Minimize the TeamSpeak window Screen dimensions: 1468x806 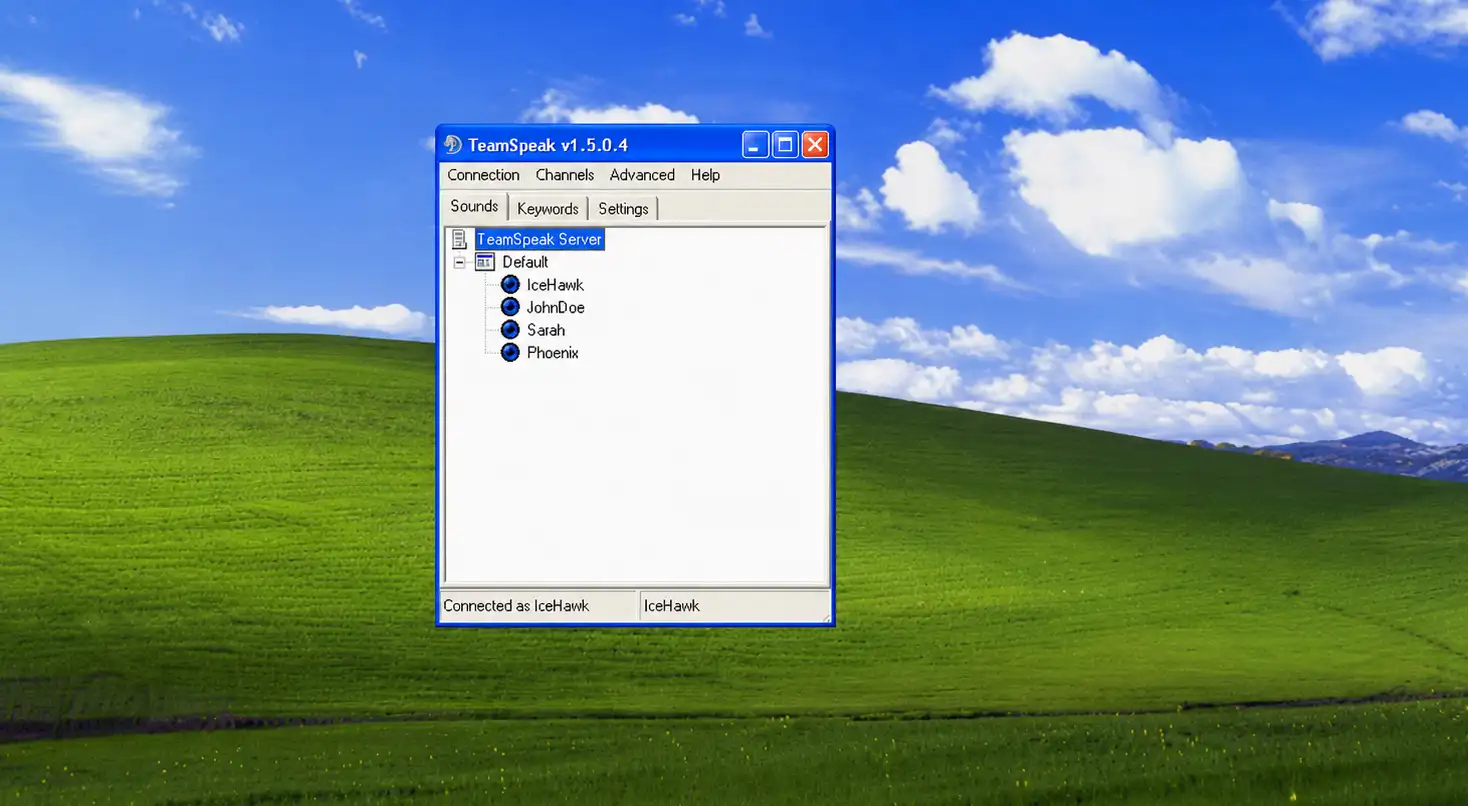pyautogui.click(x=756, y=145)
